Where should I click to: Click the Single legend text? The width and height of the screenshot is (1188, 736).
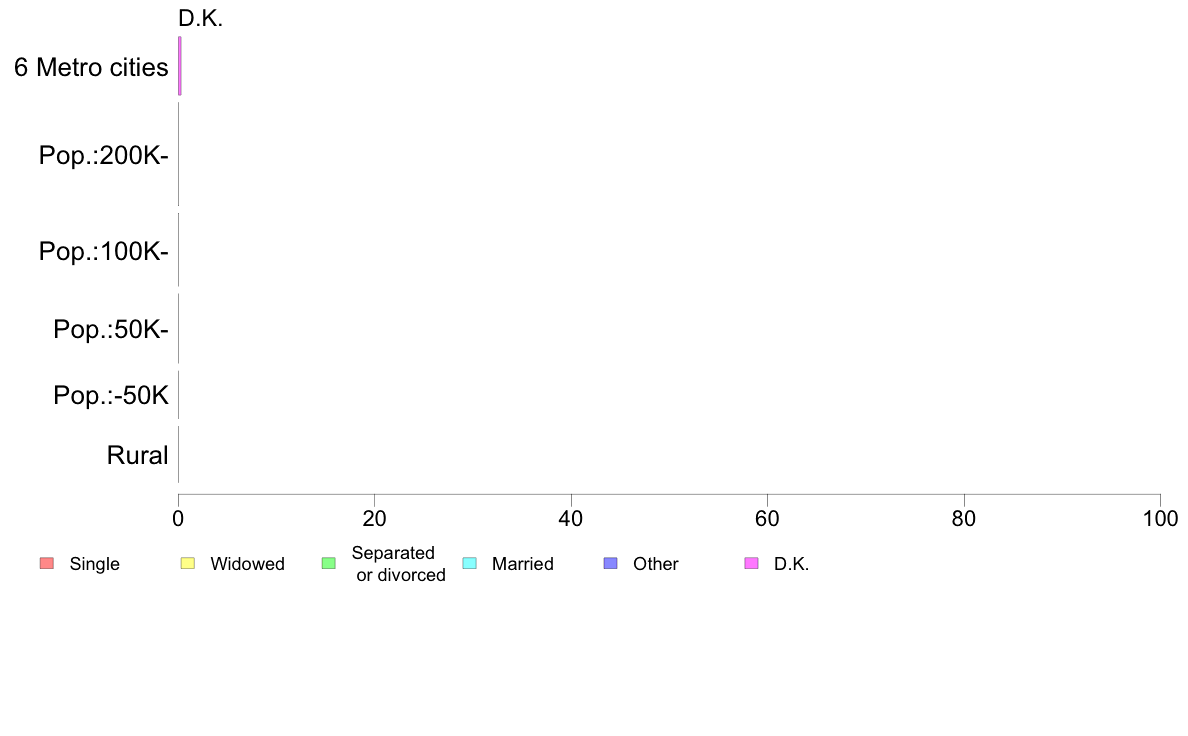95,564
